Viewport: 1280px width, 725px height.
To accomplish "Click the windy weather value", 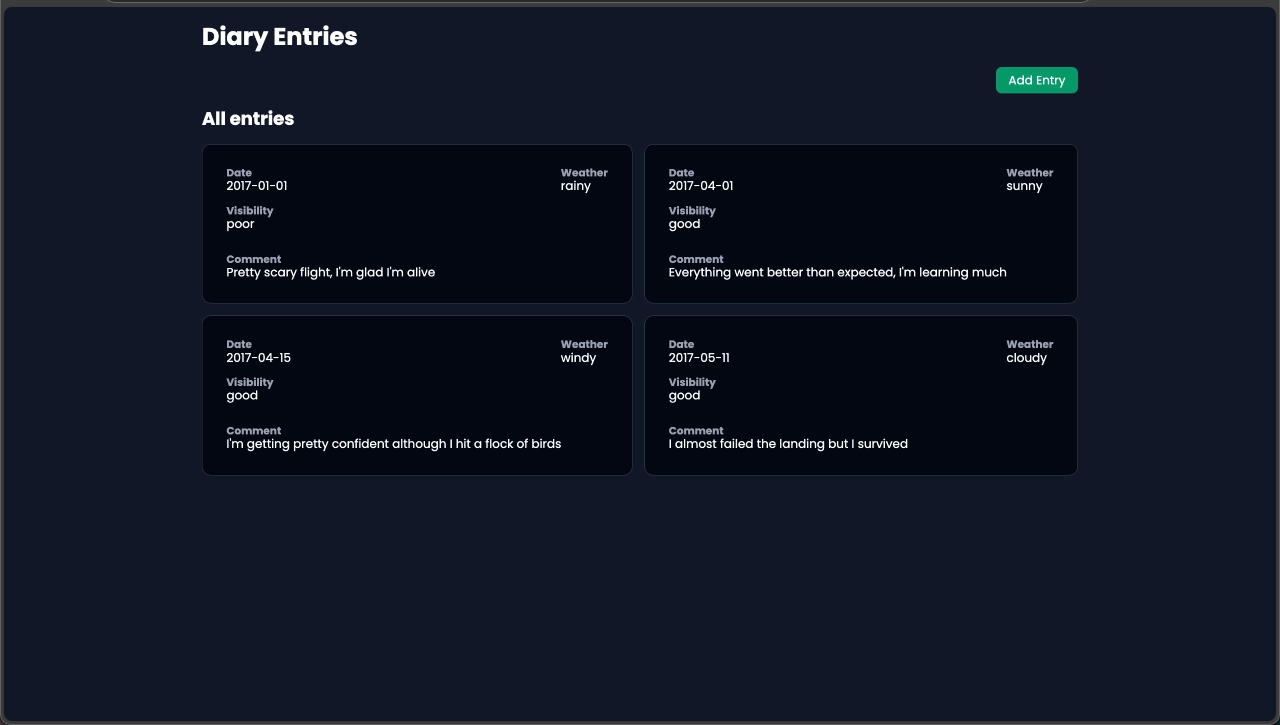I will 578,358.
